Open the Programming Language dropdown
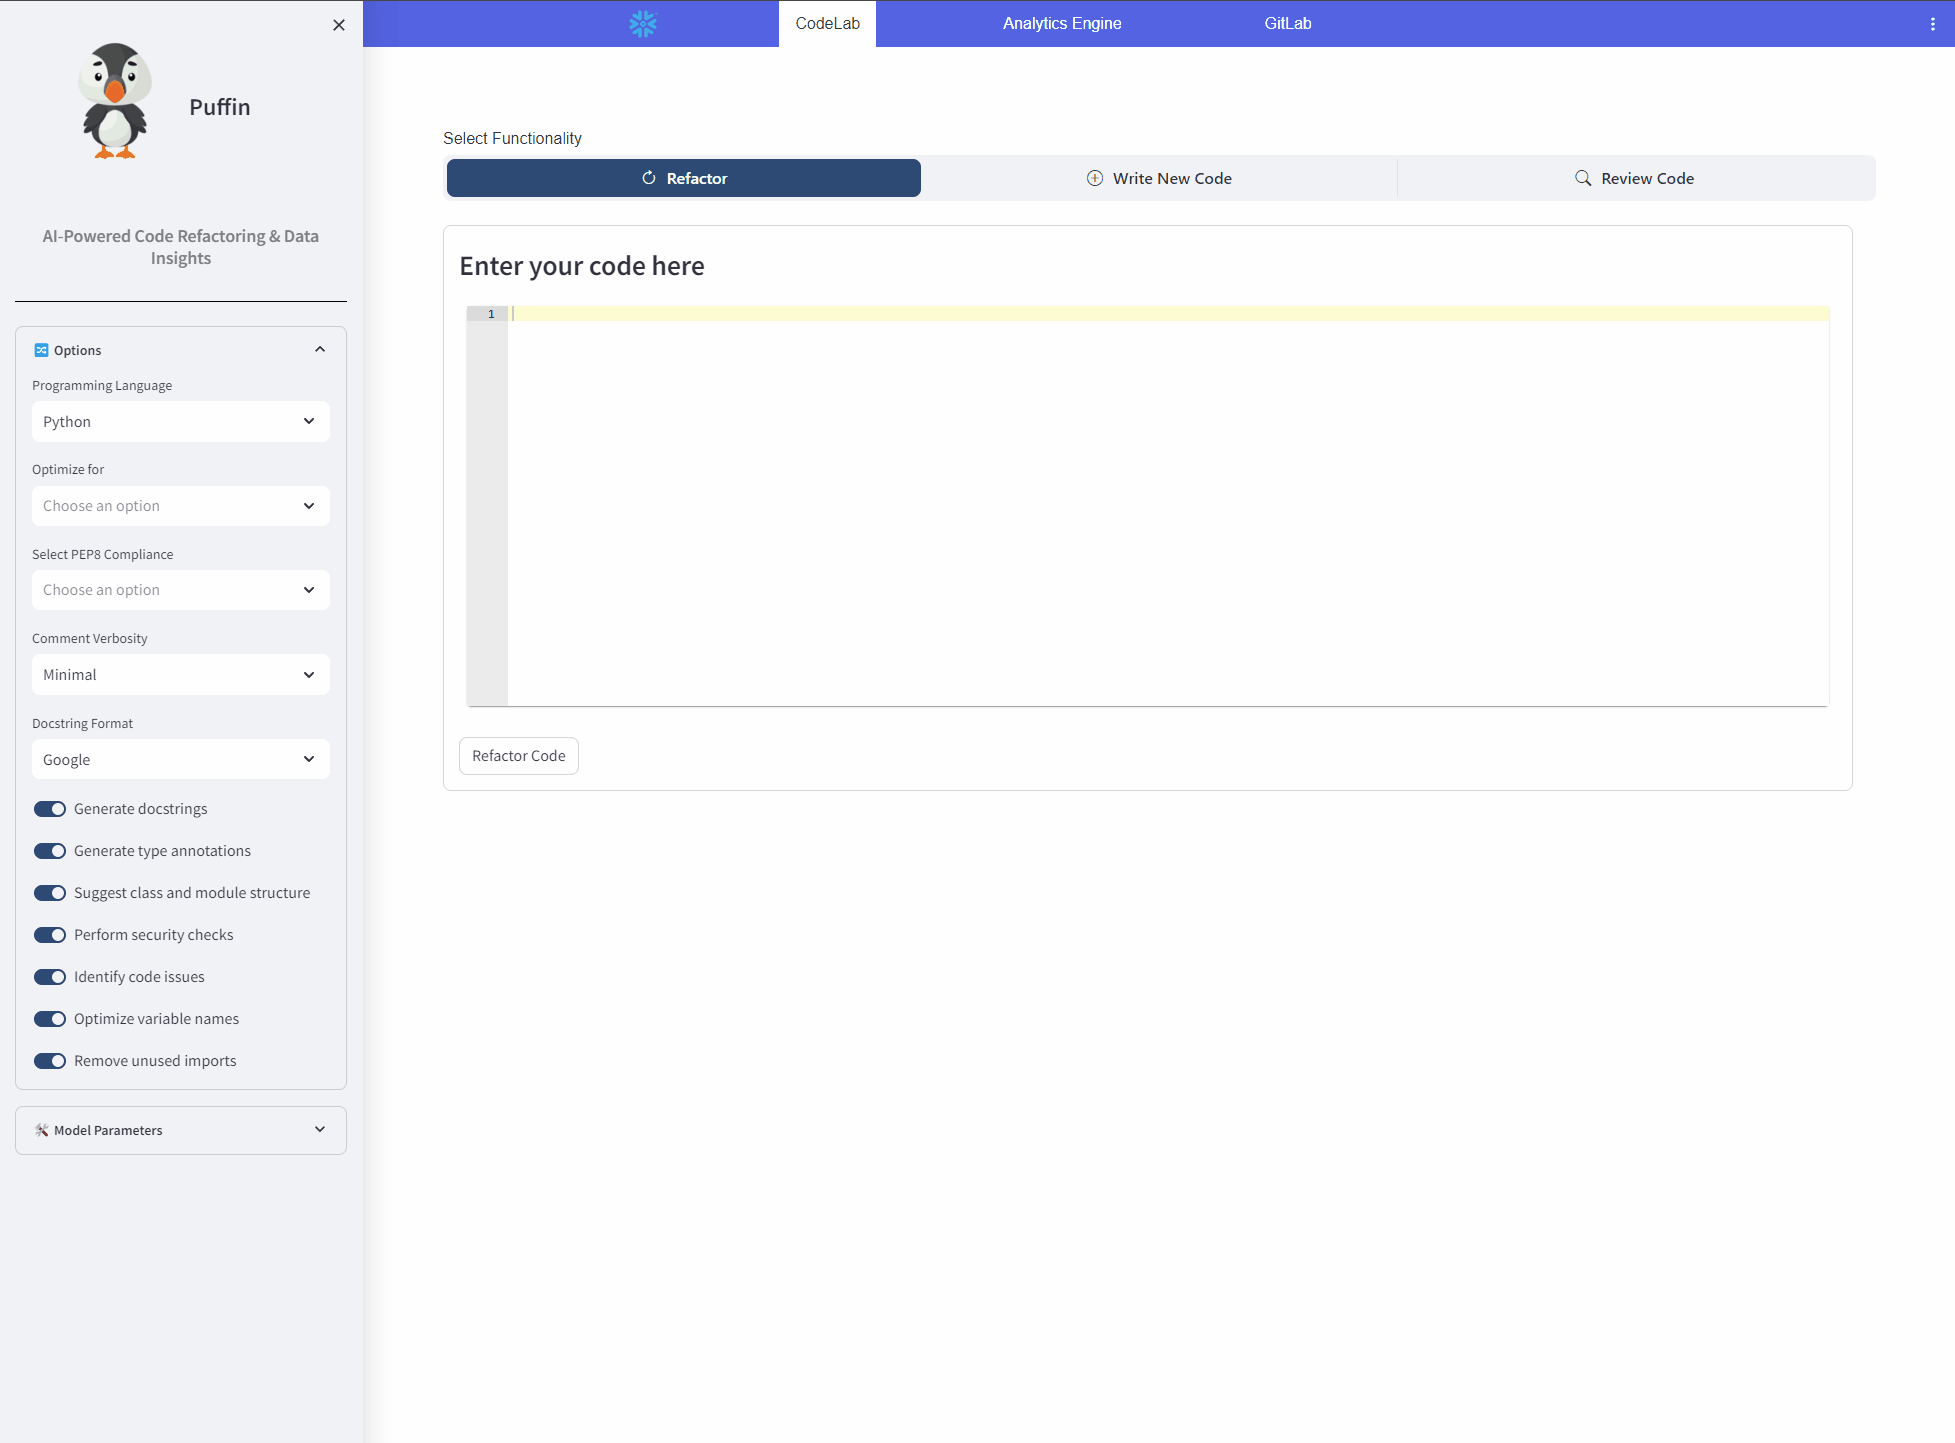Image resolution: width=1955 pixels, height=1443 pixels. (180, 422)
